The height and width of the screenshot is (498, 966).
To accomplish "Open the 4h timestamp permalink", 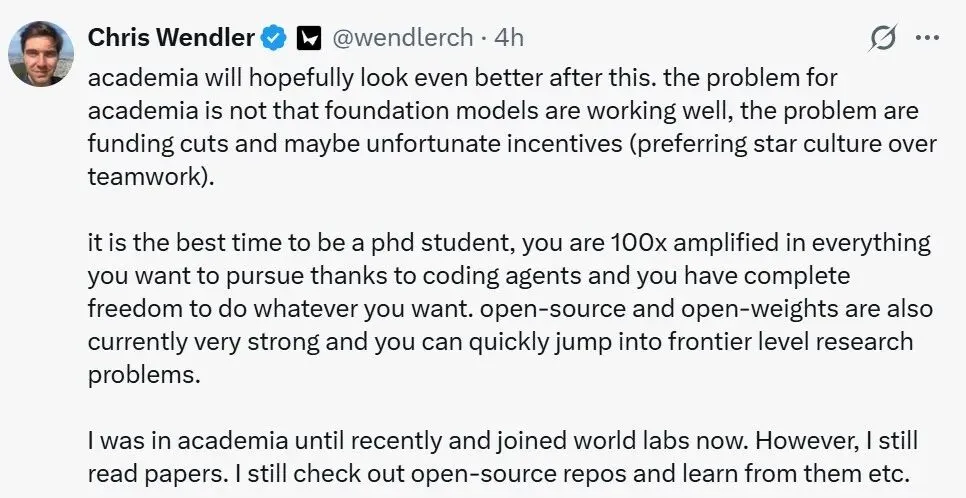I will (509, 38).
